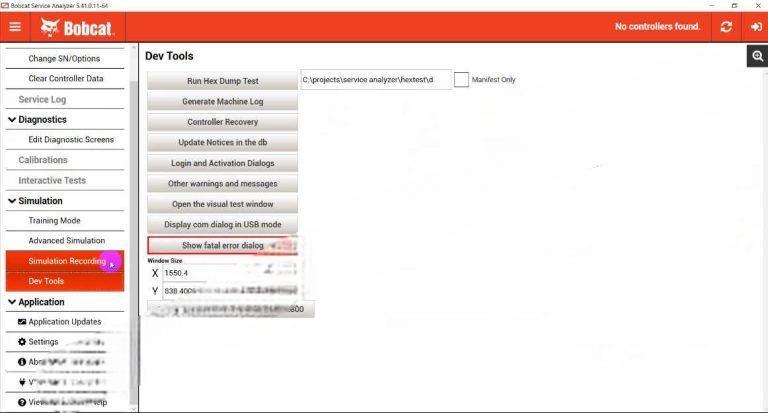Image resolution: width=768 pixels, height=413 pixels.
Task: Click Open the visual test window
Action: 222,204
